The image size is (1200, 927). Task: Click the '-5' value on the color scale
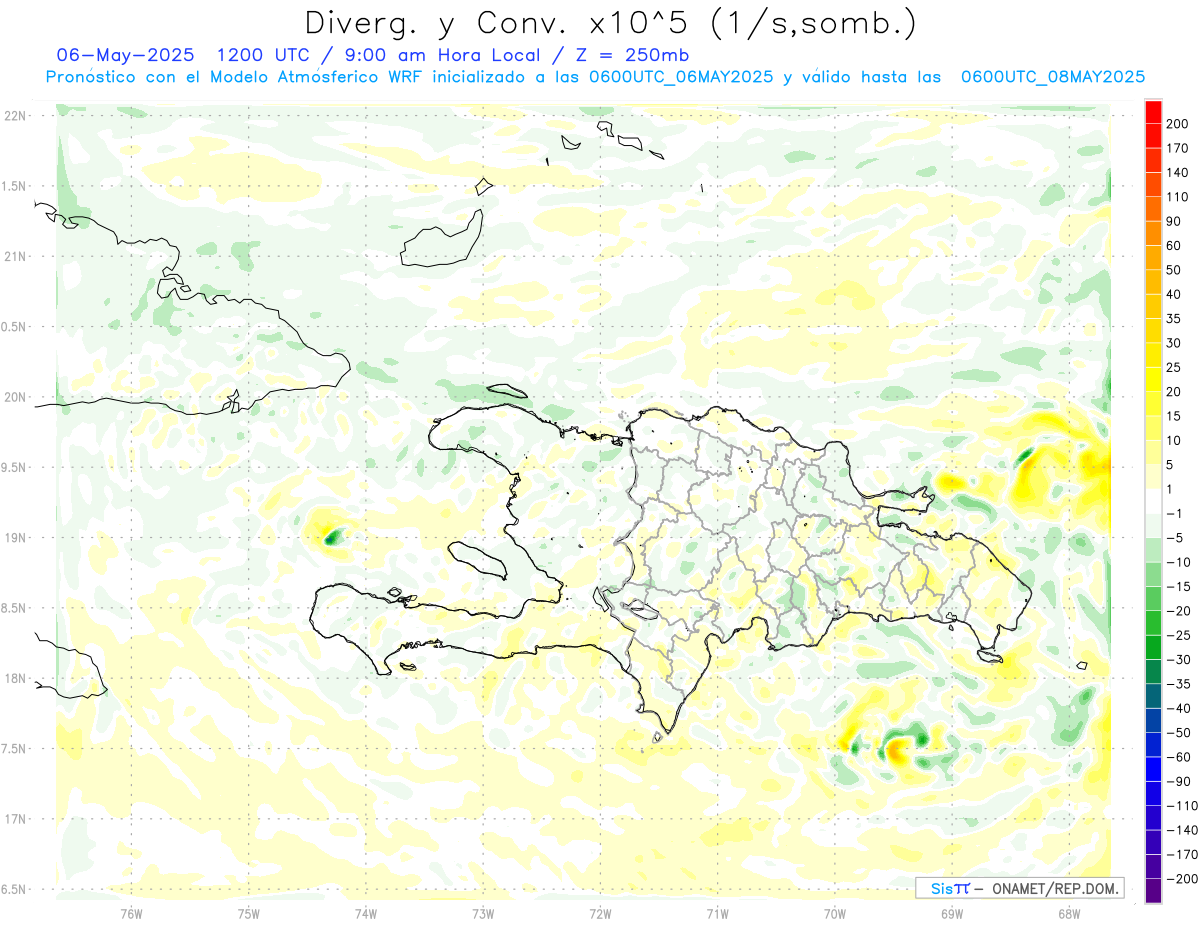coord(1174,538)
